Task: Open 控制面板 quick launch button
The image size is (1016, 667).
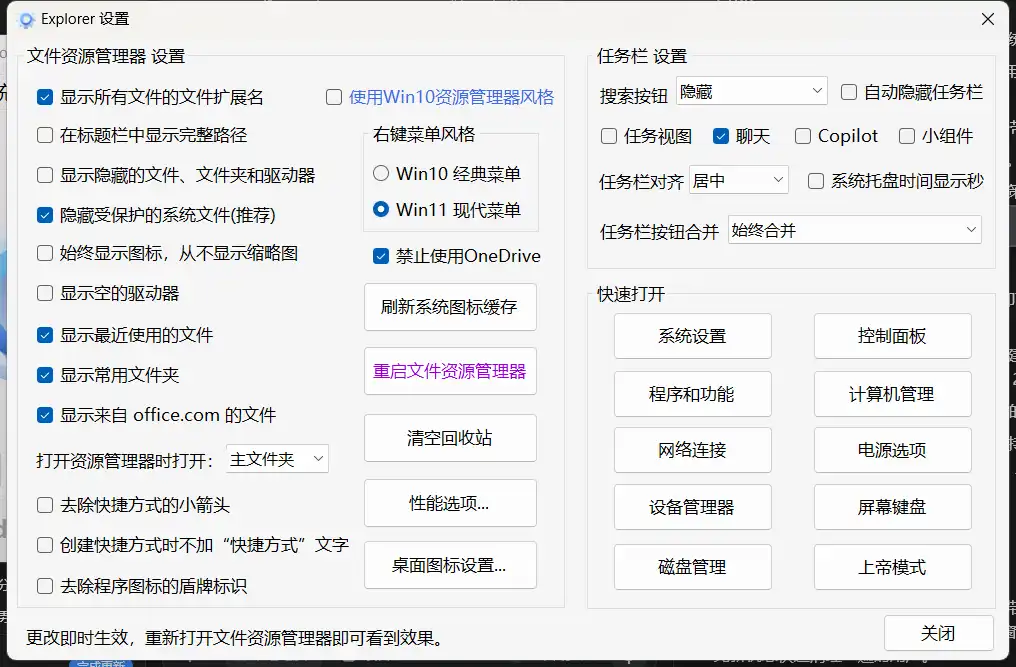Action: coord(893,336)
